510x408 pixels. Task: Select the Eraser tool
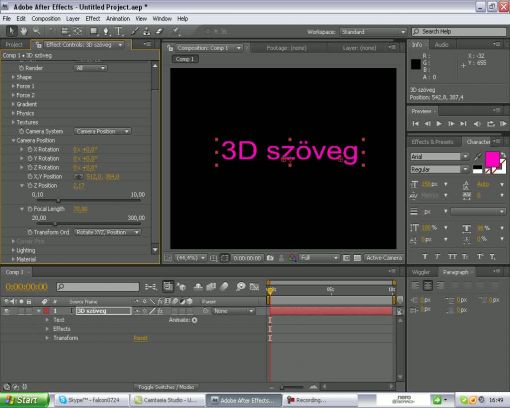coord(159,31)
